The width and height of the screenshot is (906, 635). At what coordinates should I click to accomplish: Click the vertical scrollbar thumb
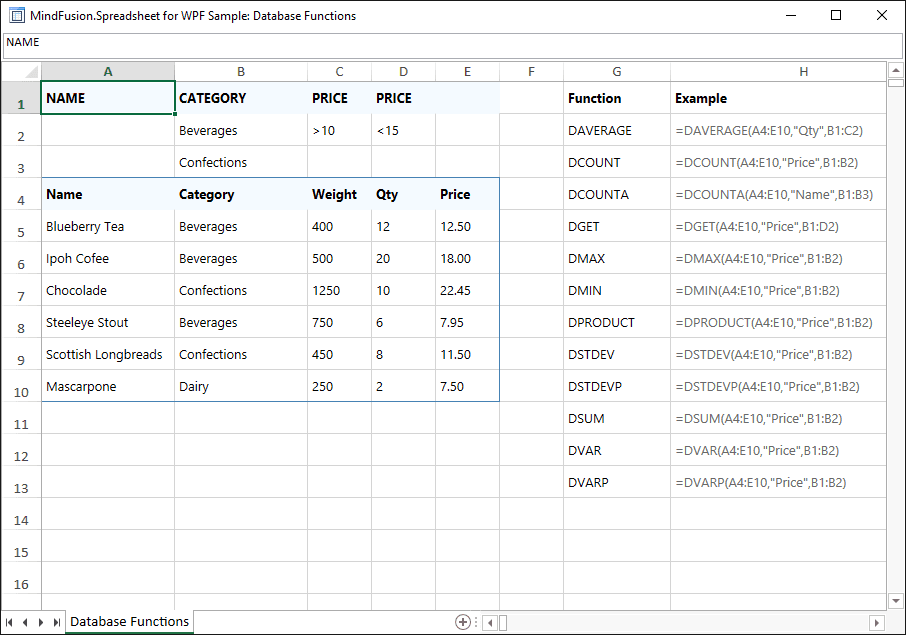[x=896, y=83]
